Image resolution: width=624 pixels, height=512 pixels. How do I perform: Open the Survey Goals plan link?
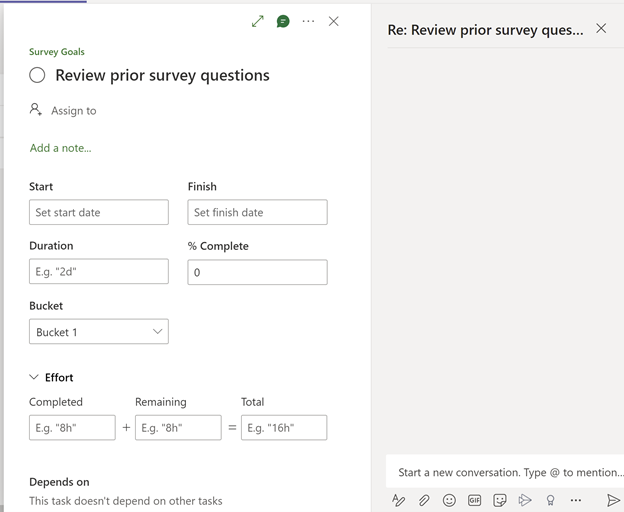(x=57, y=52)
